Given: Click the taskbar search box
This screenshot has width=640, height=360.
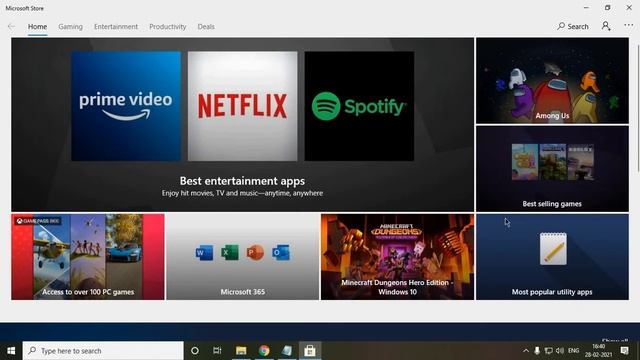Looking at the screenshot, I should (x=103, y=351).
